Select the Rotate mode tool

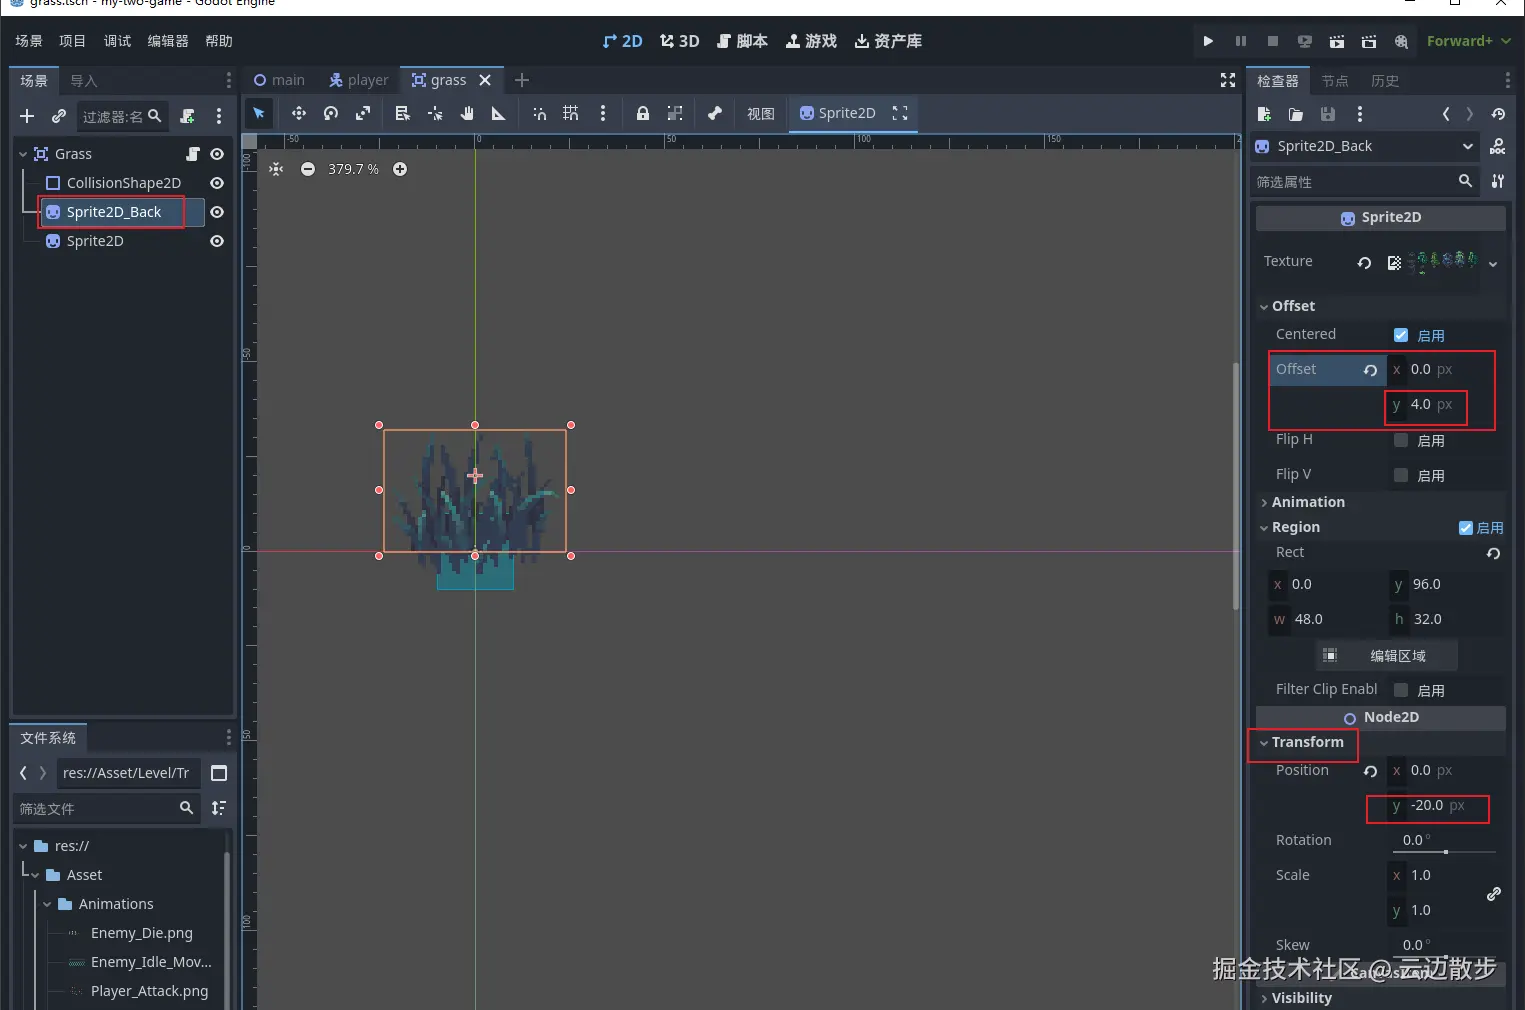click(331, 113)
